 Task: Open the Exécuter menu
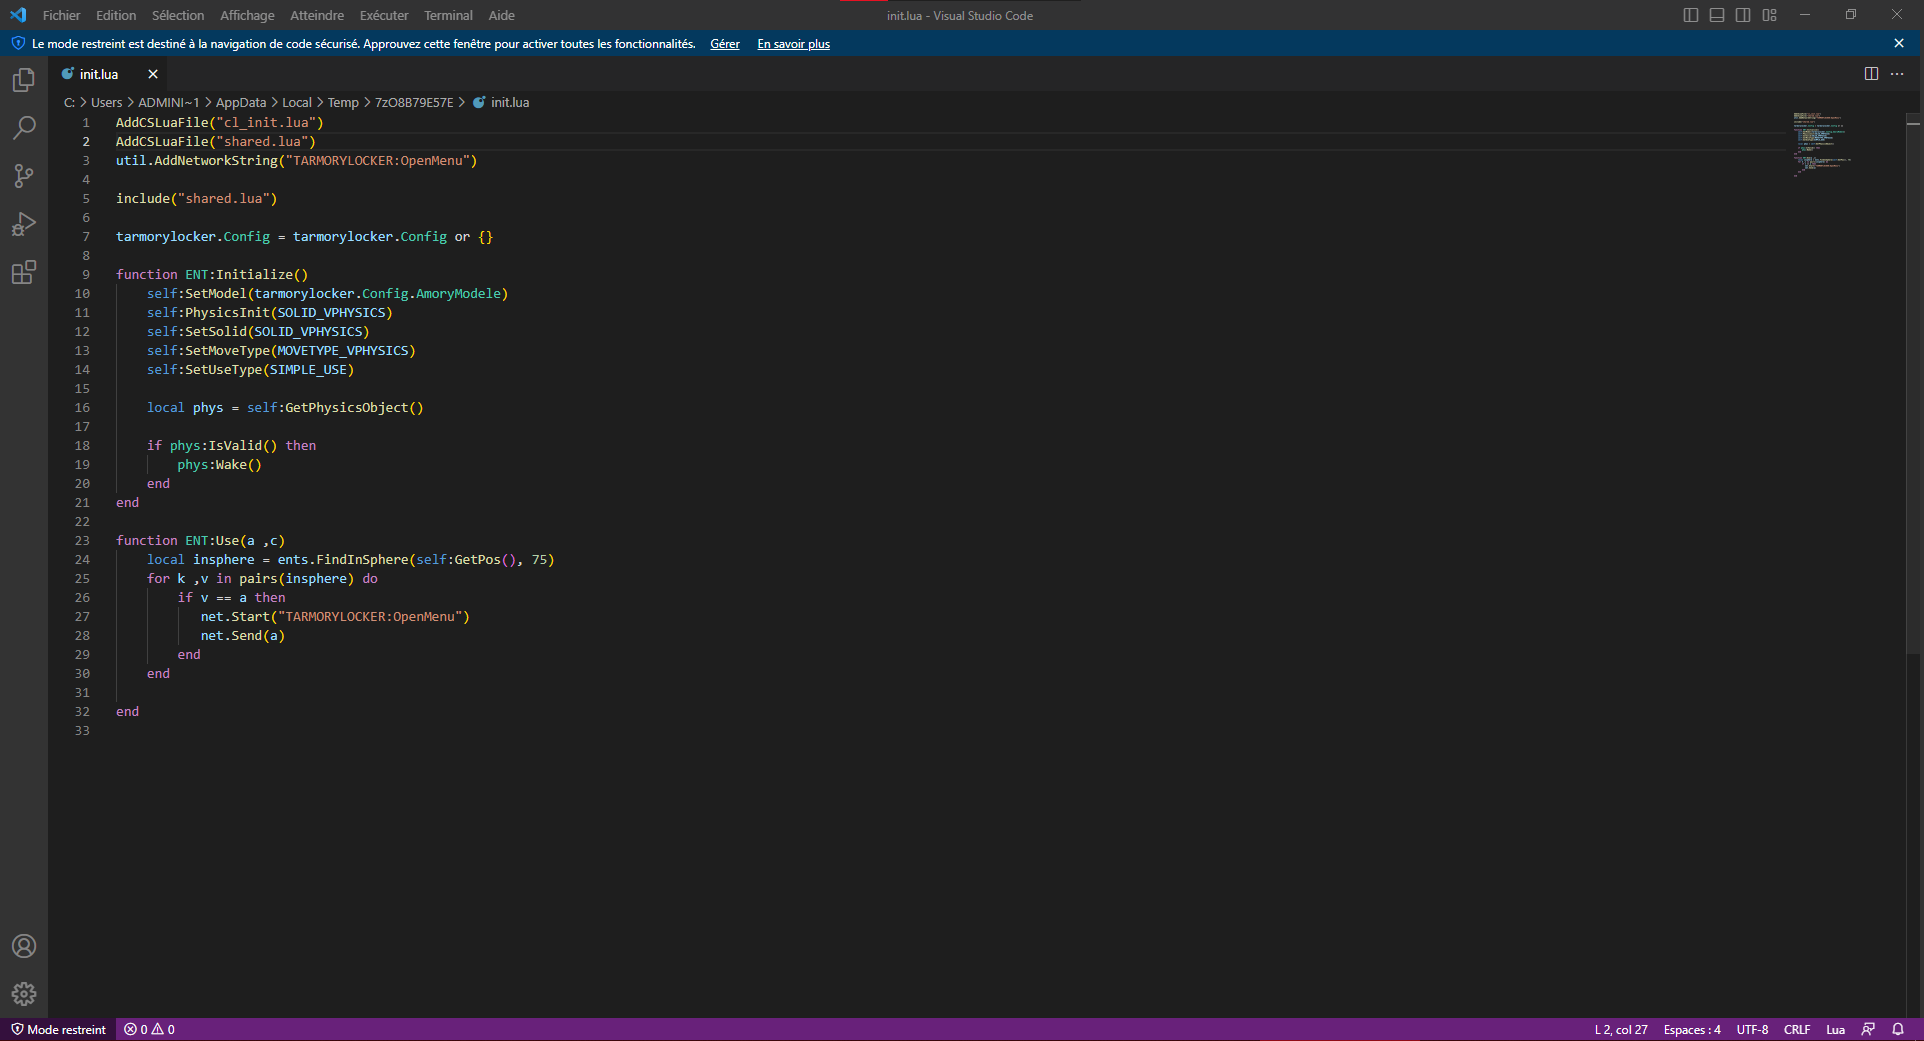pyautogui.click(x=384, y=15)
